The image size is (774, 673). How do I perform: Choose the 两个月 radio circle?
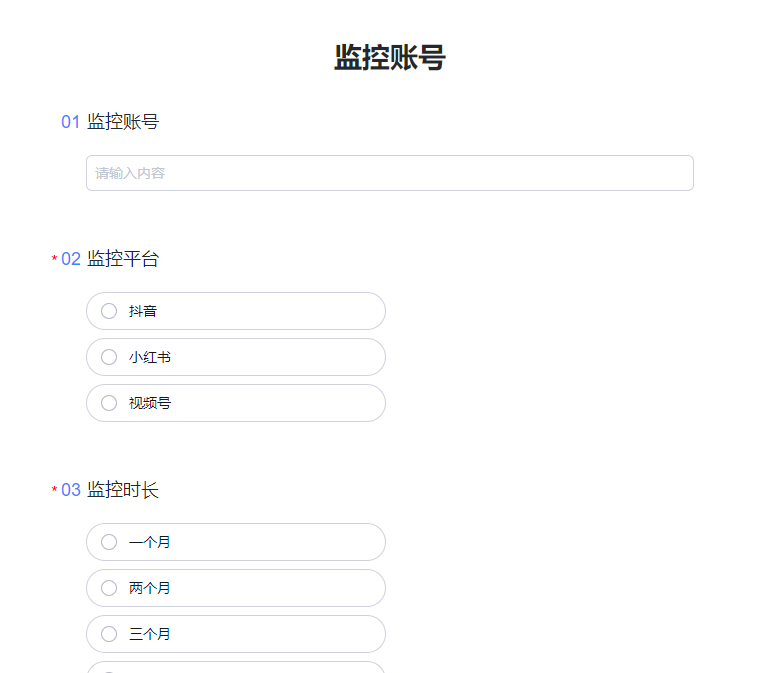tap(109, 588)
